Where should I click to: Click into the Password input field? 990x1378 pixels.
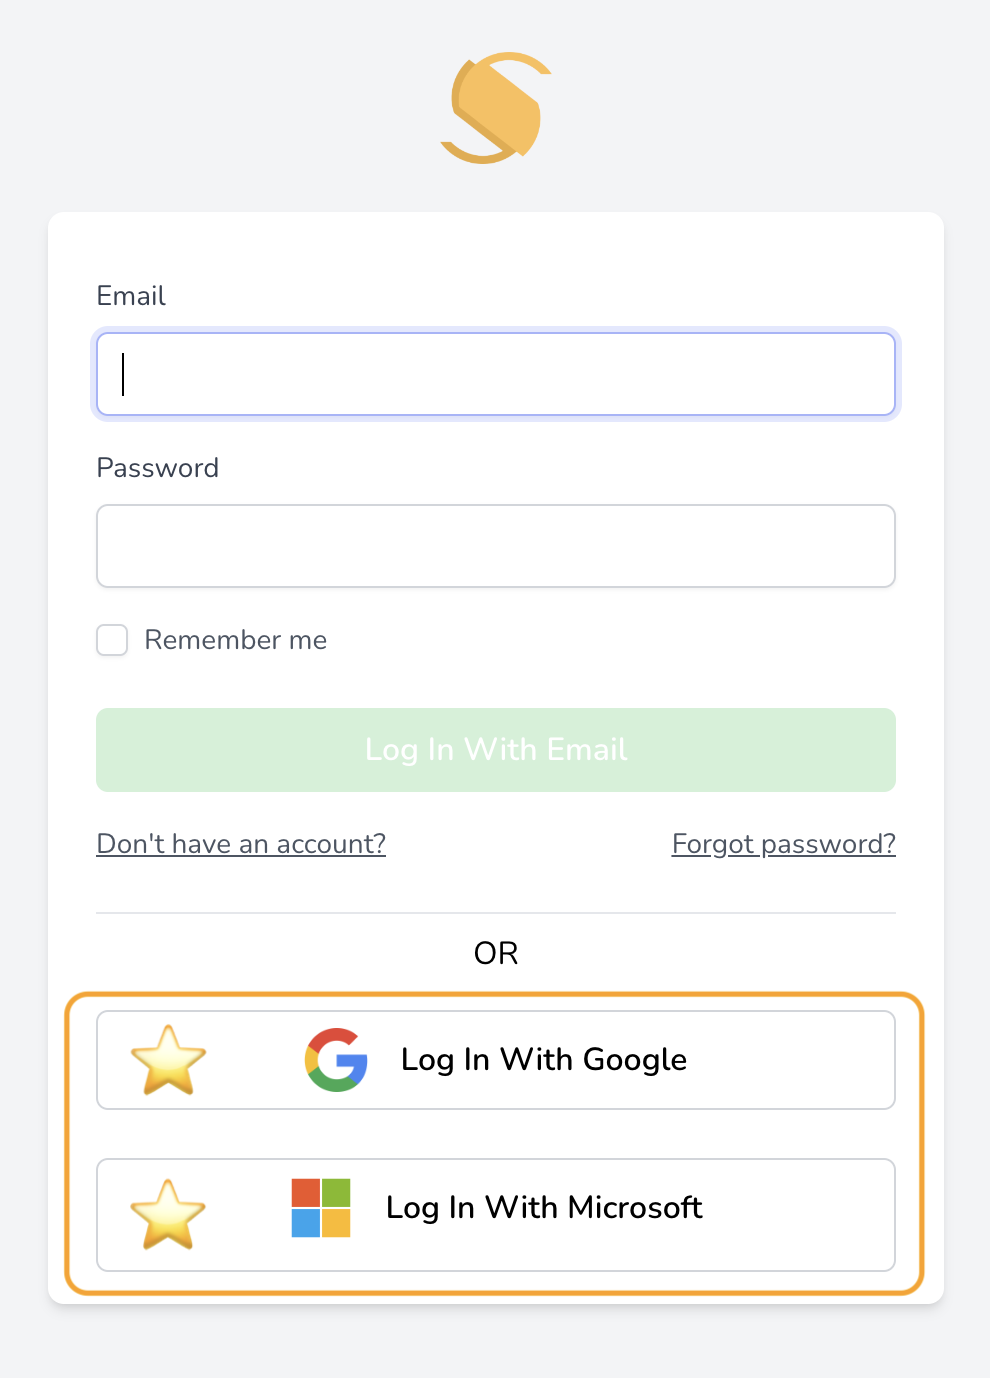496,546
